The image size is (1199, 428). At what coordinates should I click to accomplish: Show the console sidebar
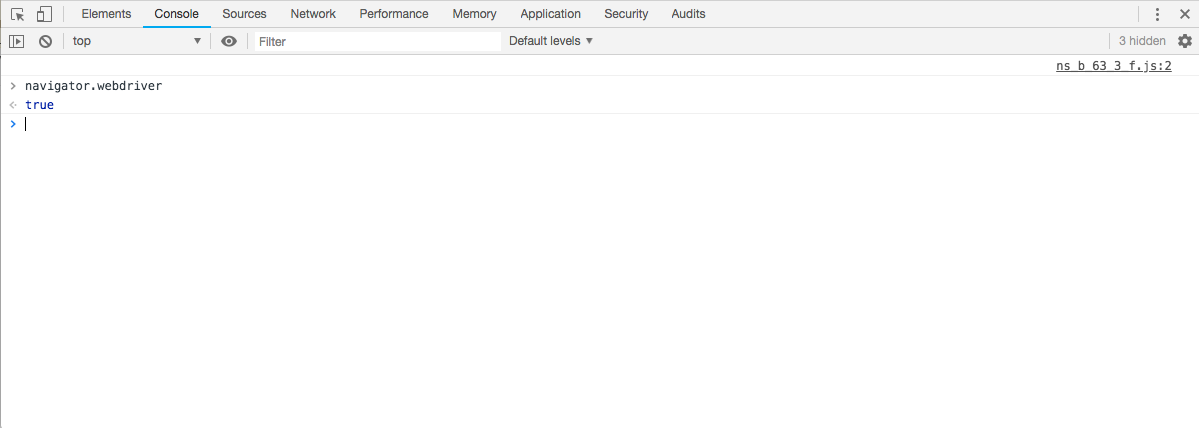tap(17, 41)
